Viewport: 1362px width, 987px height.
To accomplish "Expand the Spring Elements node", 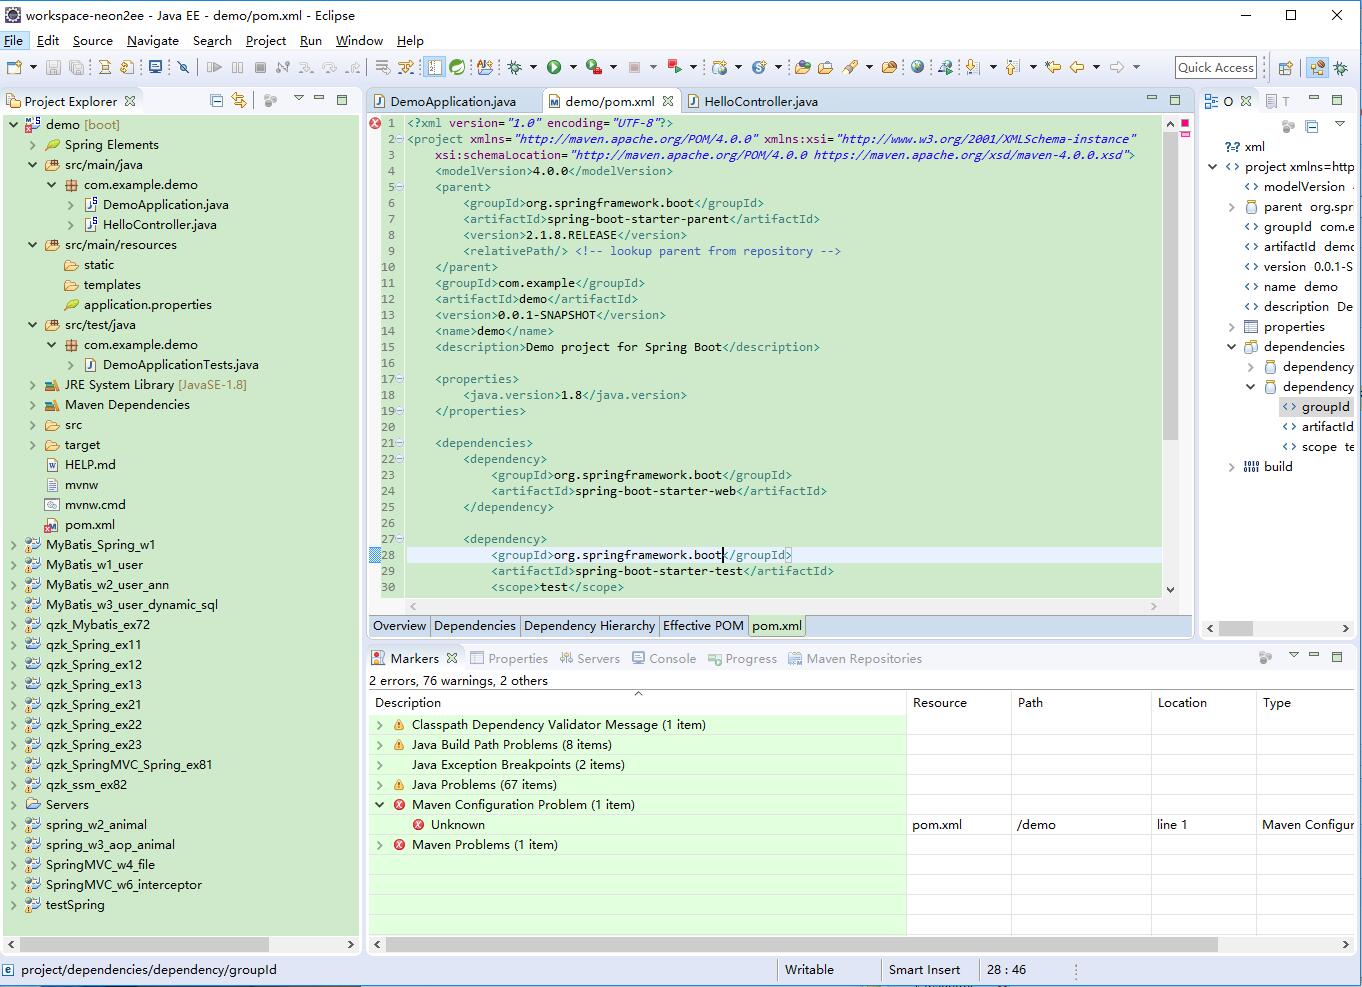I will pos(32,145).
